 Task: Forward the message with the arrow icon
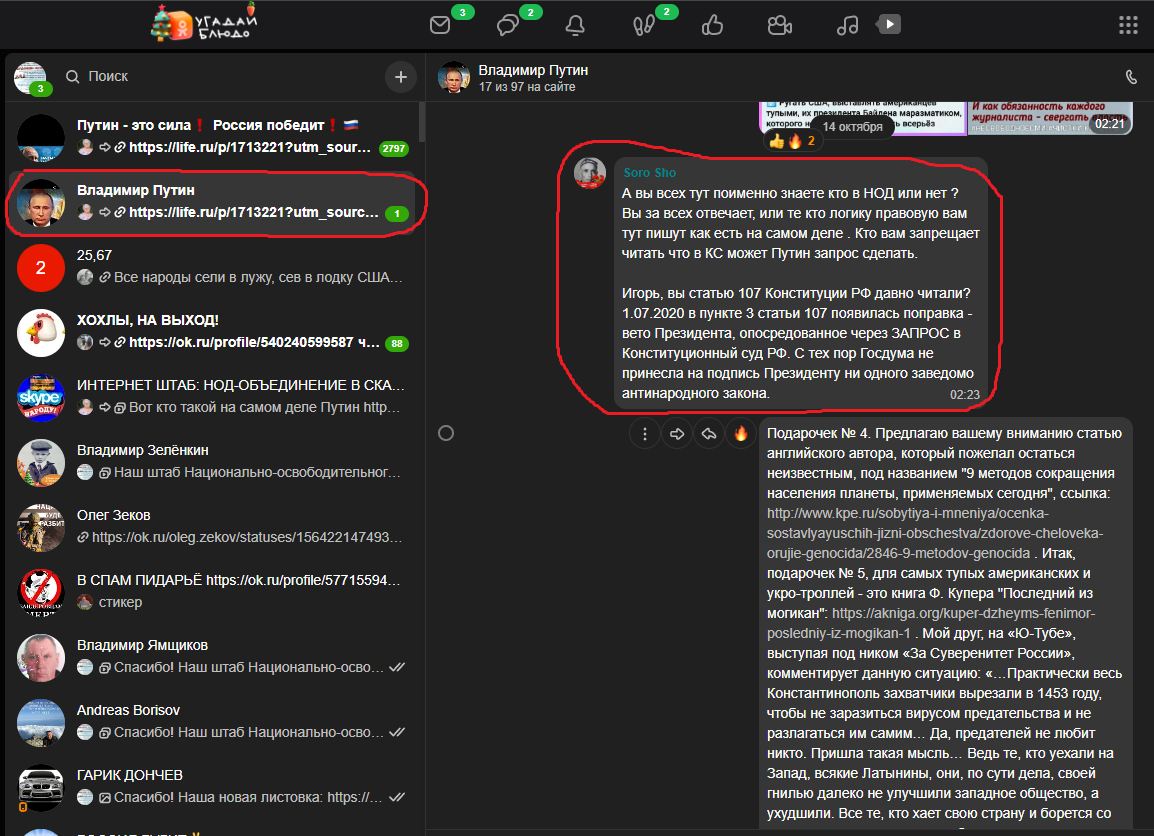pos(676,434)
